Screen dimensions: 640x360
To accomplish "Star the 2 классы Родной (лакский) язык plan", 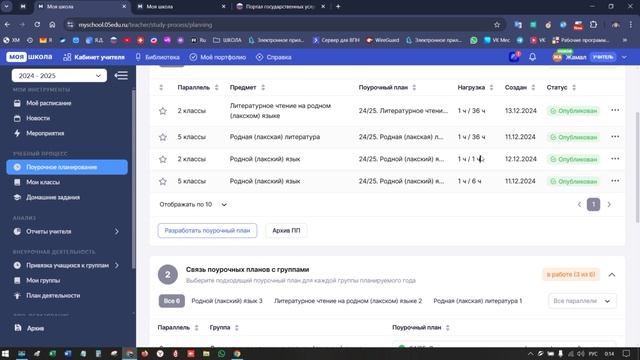I will (x=163, y=159).
